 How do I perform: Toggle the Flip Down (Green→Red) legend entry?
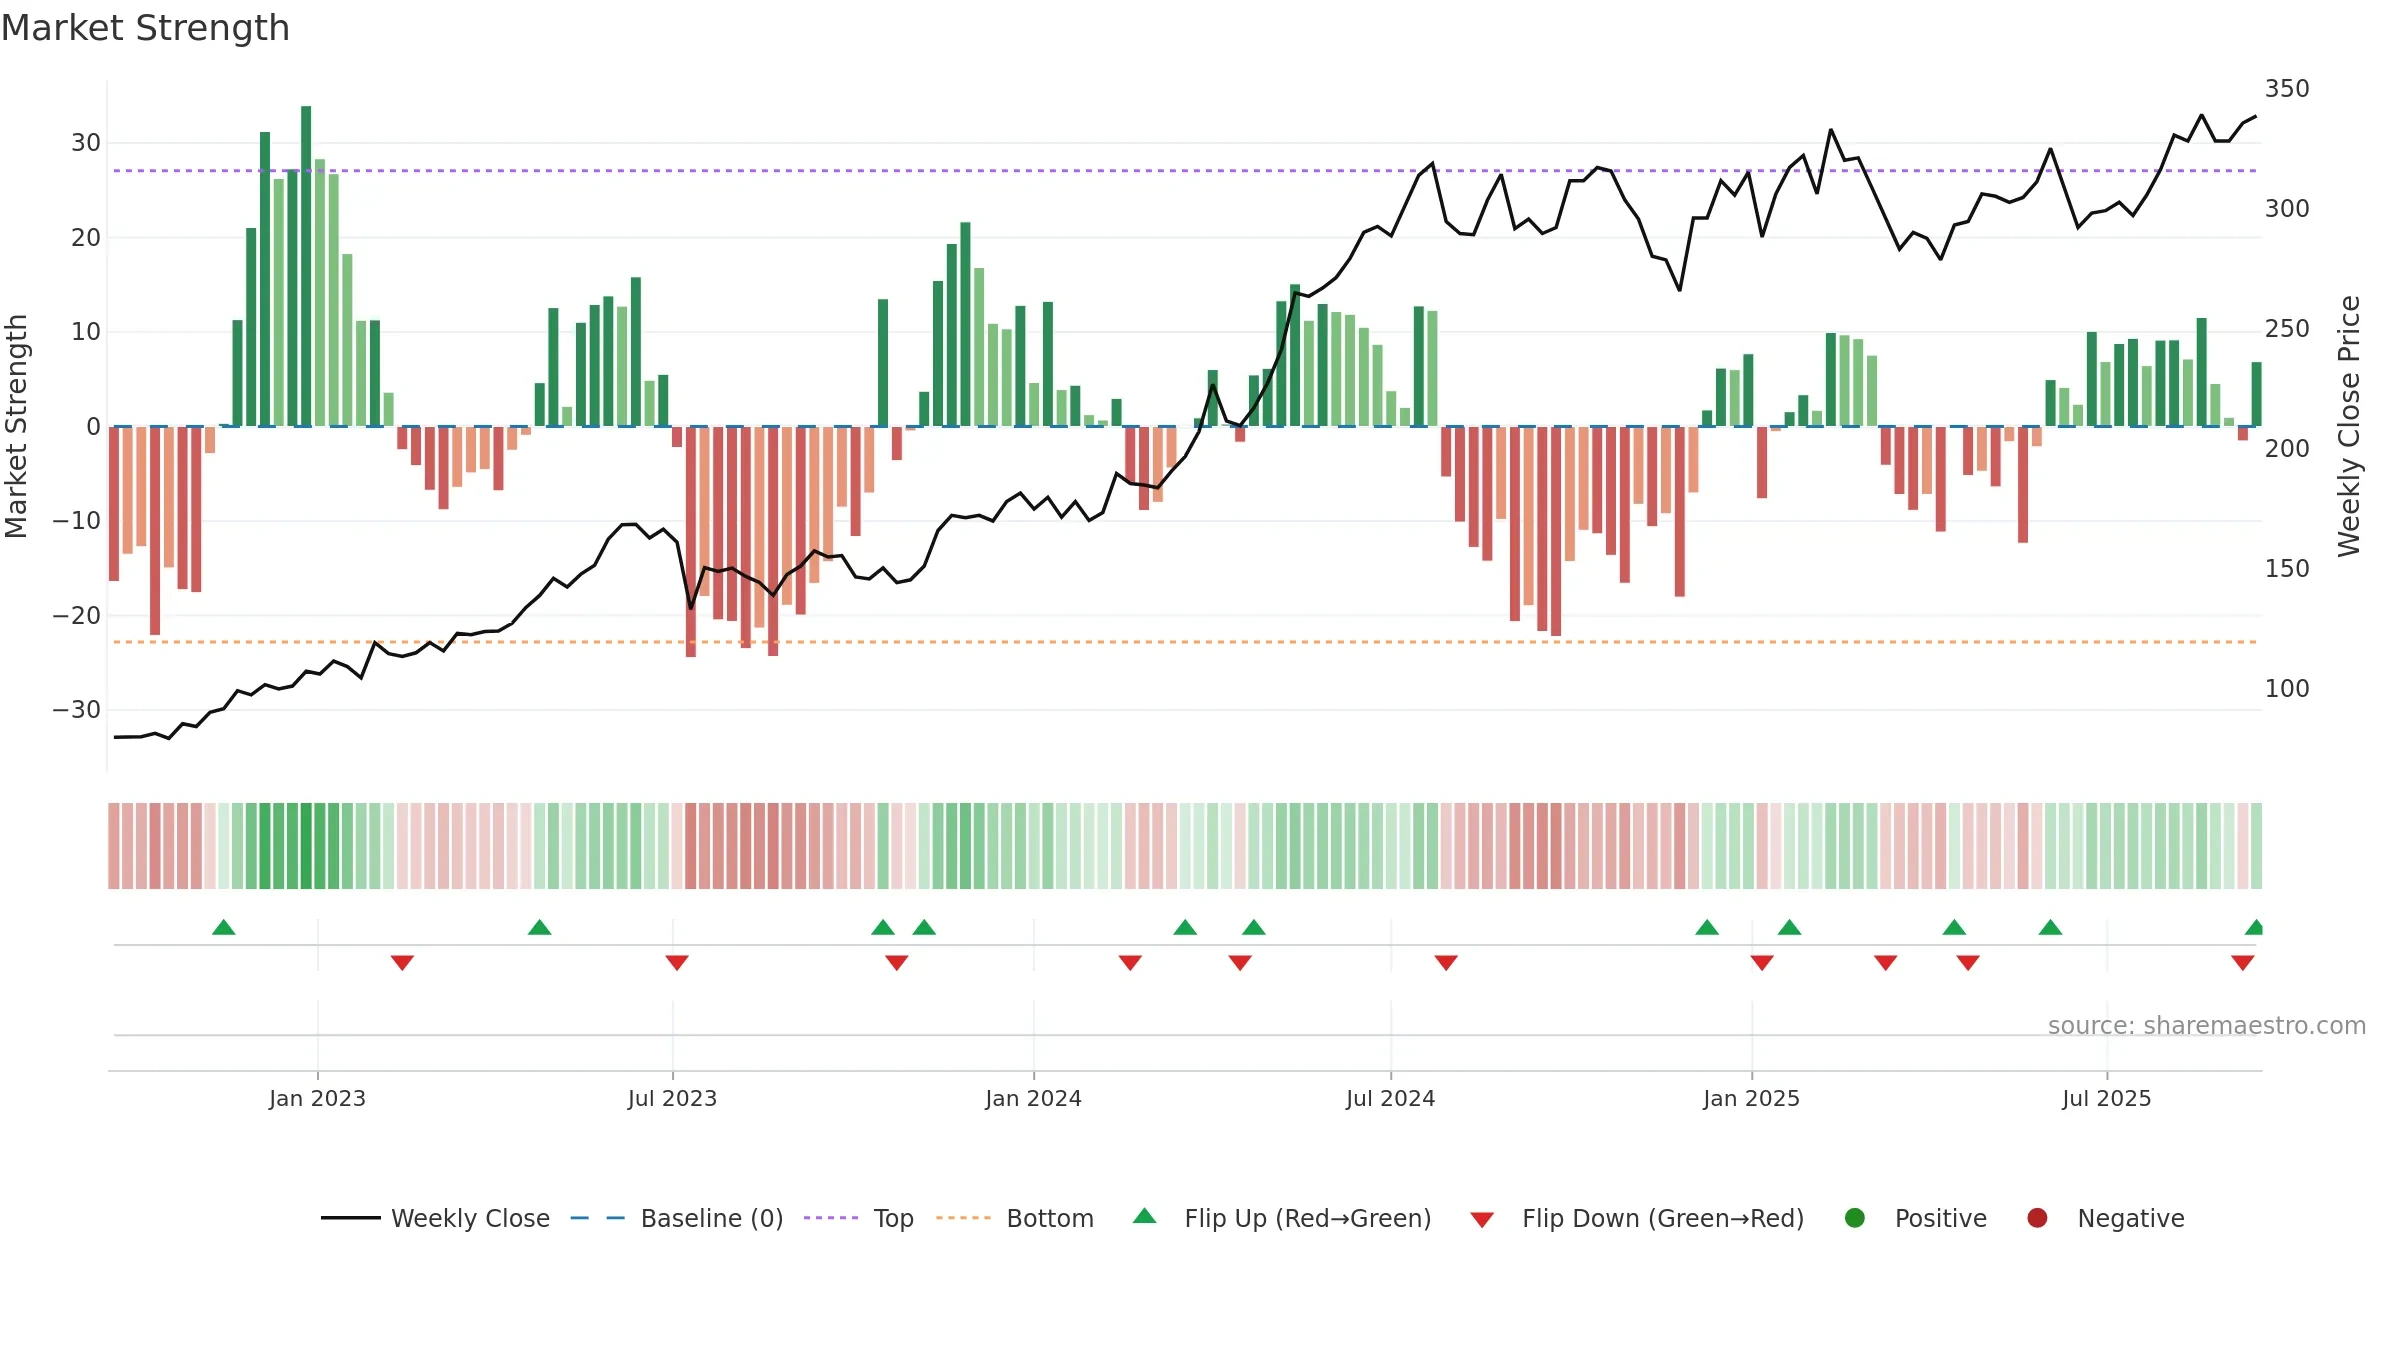click(x=1637, y=1218)
